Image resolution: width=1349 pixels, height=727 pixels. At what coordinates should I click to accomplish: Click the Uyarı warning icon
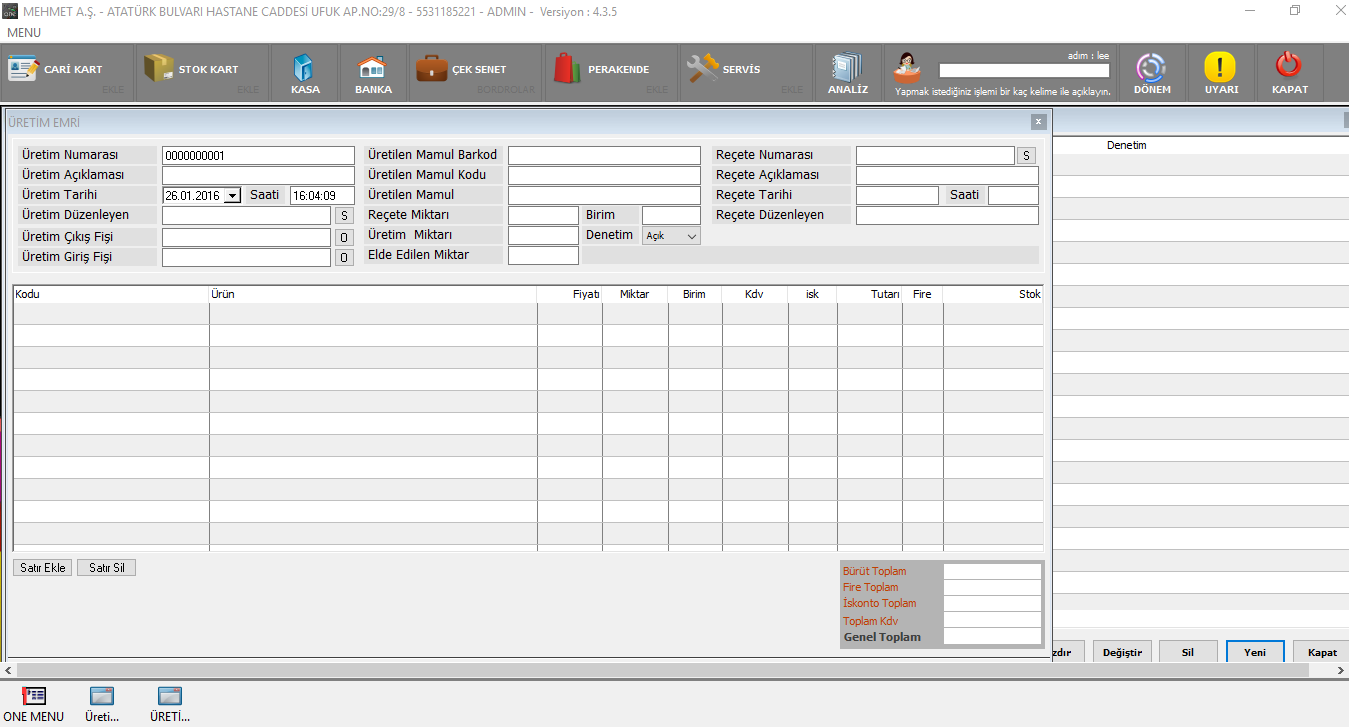click(1220, 73)
